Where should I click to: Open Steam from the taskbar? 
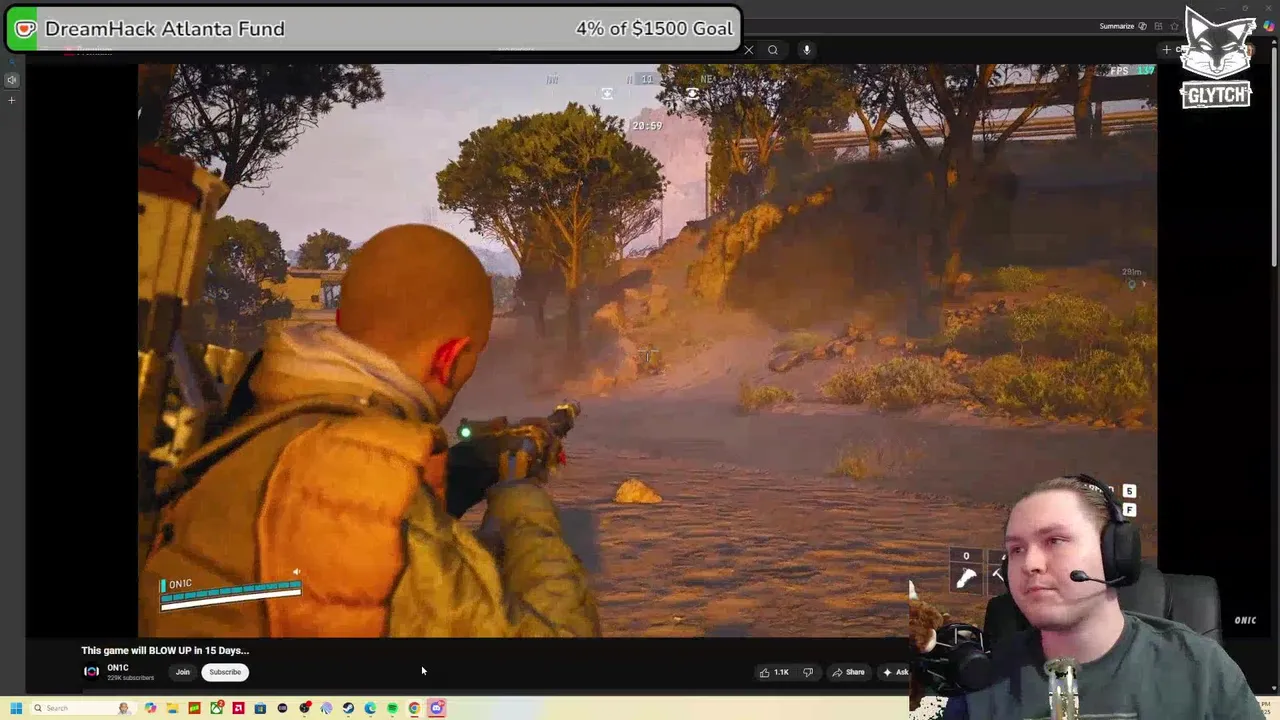click(x=348, y=708)
